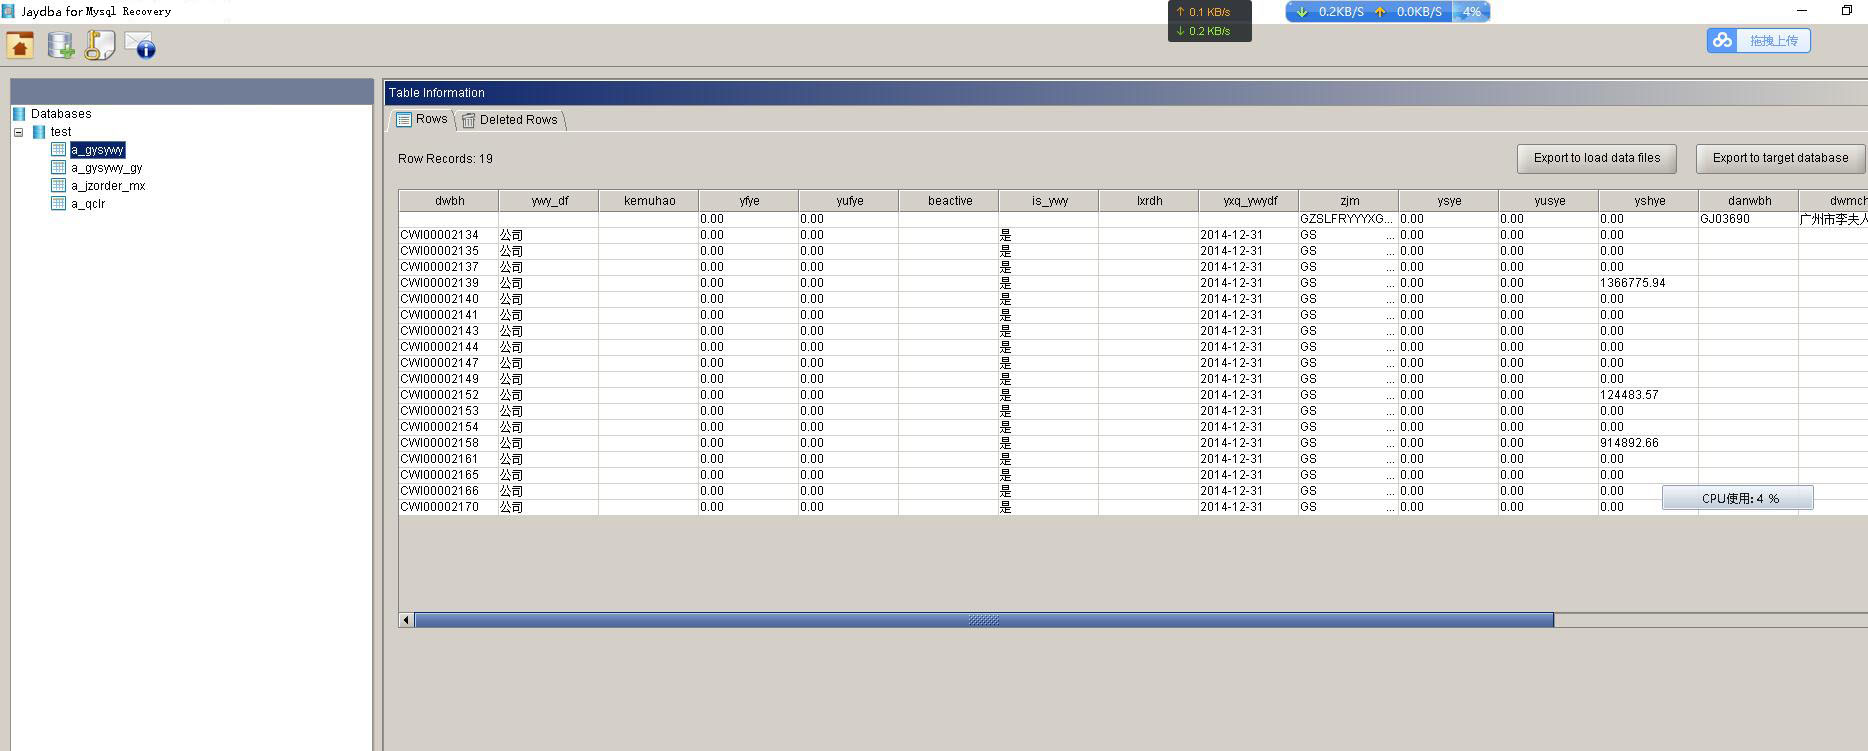Click the table icon beside a_qclr

tap(59, 204)
